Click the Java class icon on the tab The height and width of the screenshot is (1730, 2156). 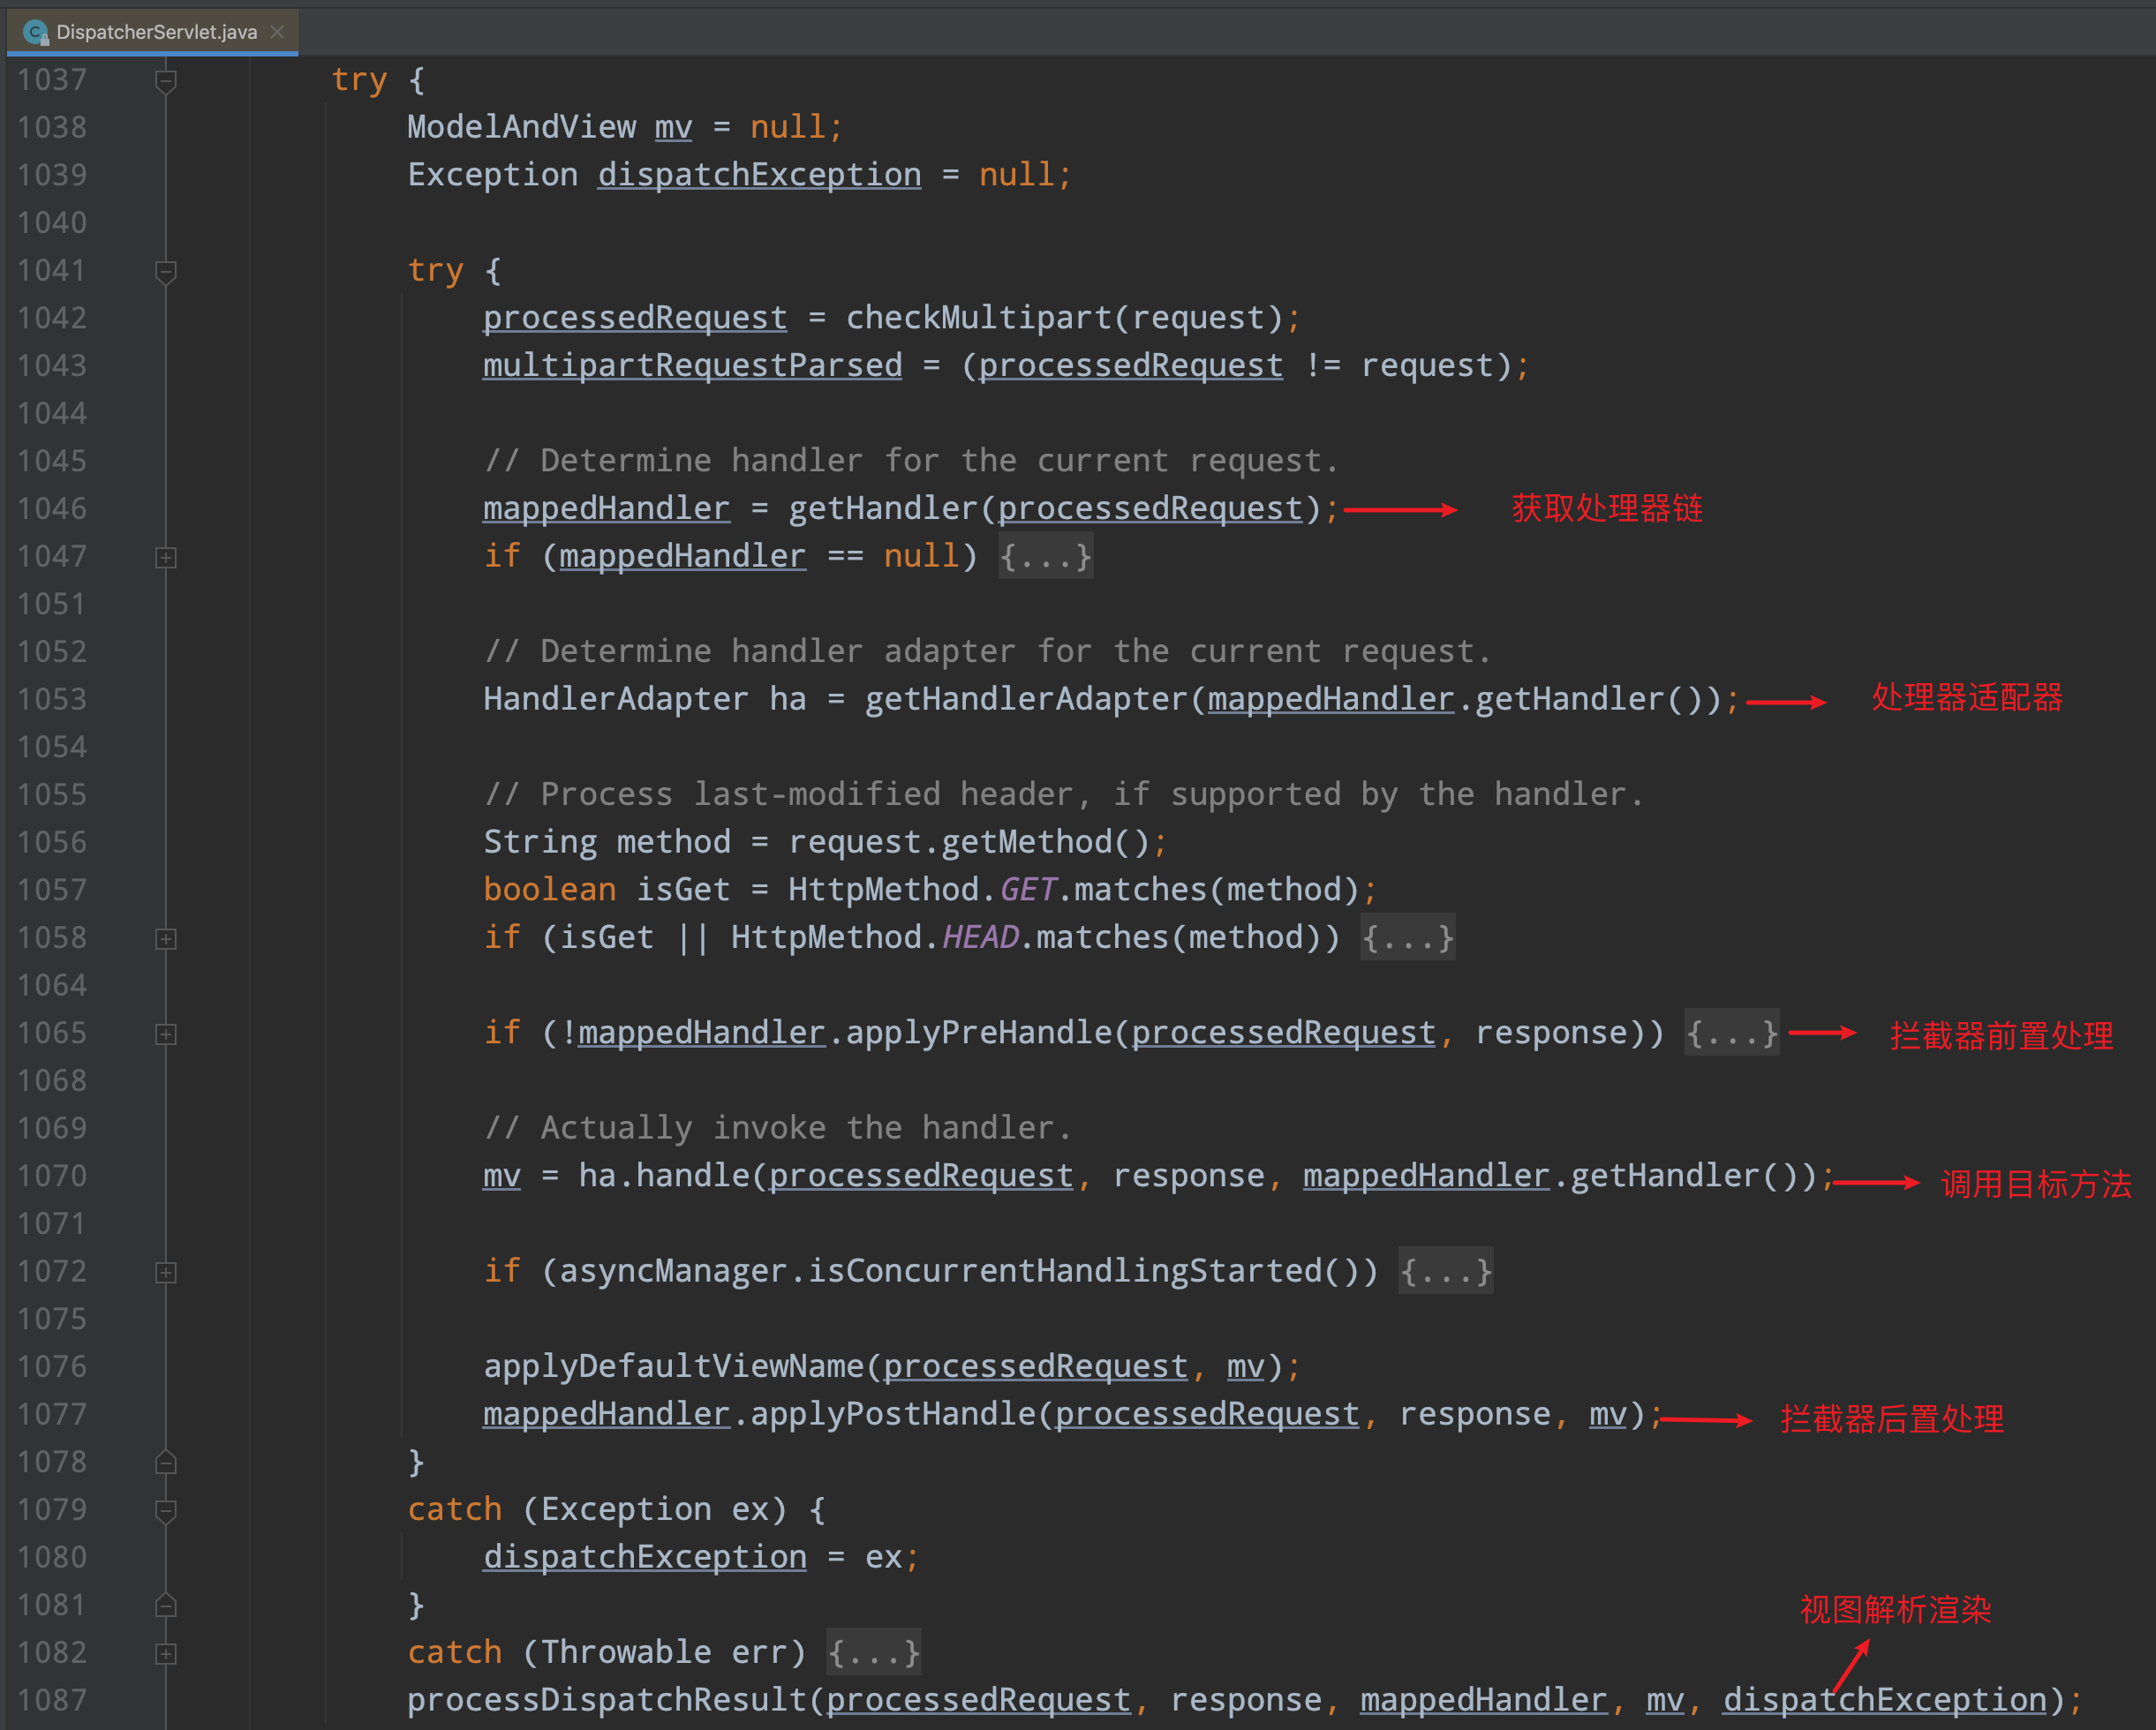click(35, 32)
